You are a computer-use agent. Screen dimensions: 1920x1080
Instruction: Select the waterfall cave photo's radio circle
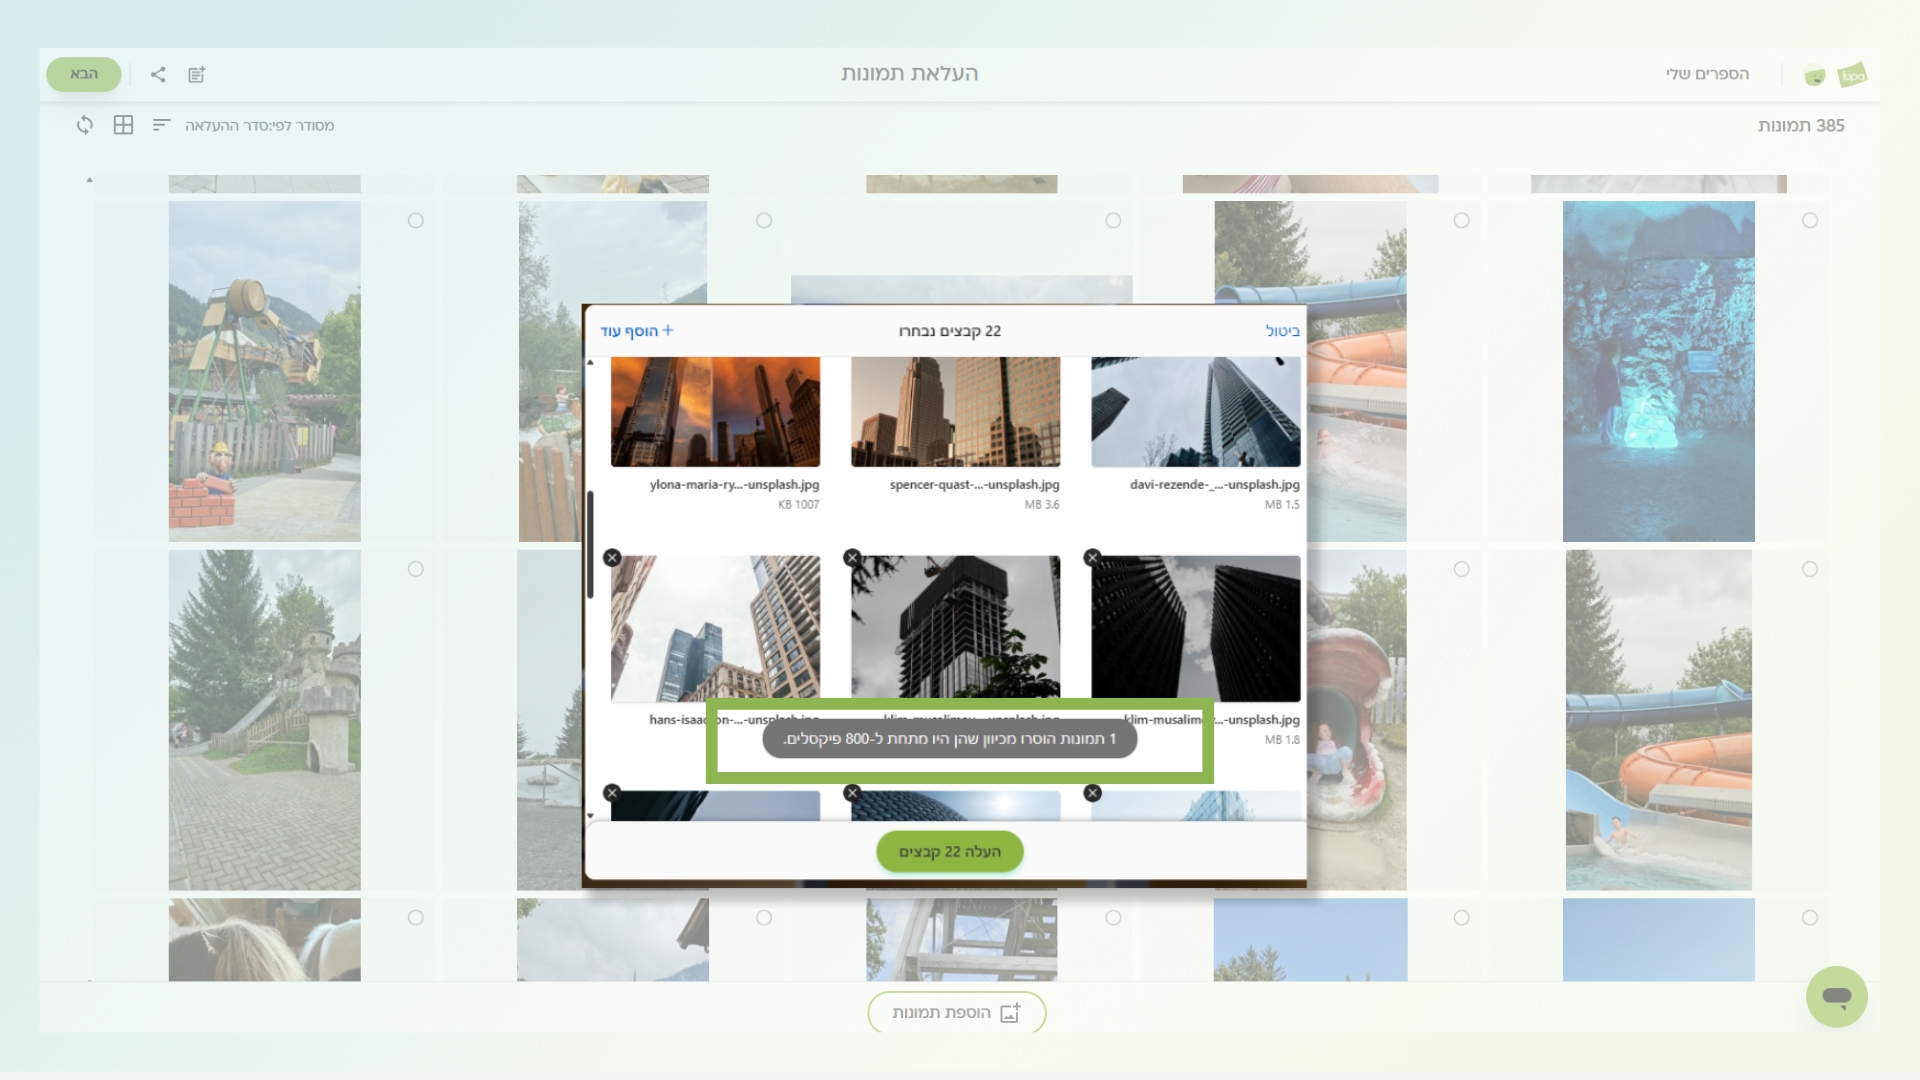click(1809, 220)
